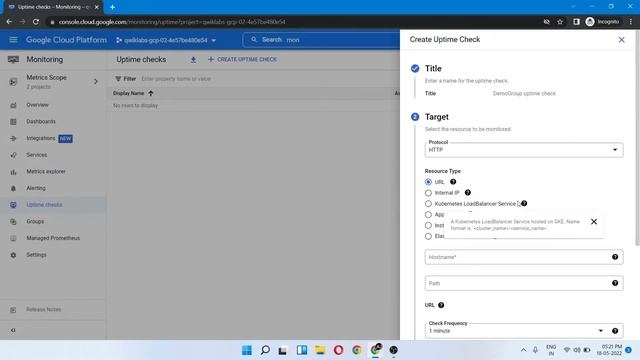Open the Protocol HTTP dropdown
This screenshot has width=640, height=360.
[524, 150]
